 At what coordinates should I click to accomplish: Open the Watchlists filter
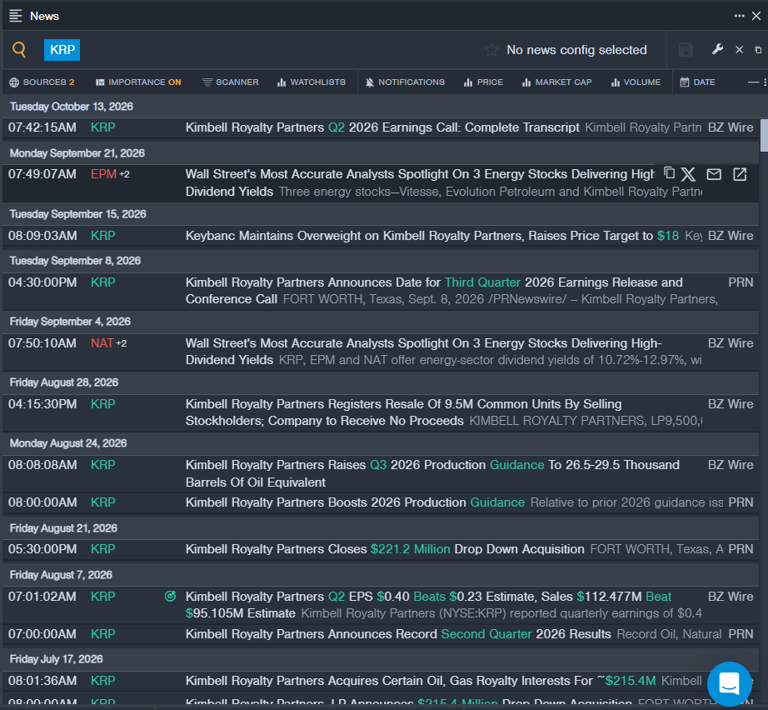[311, 82]
